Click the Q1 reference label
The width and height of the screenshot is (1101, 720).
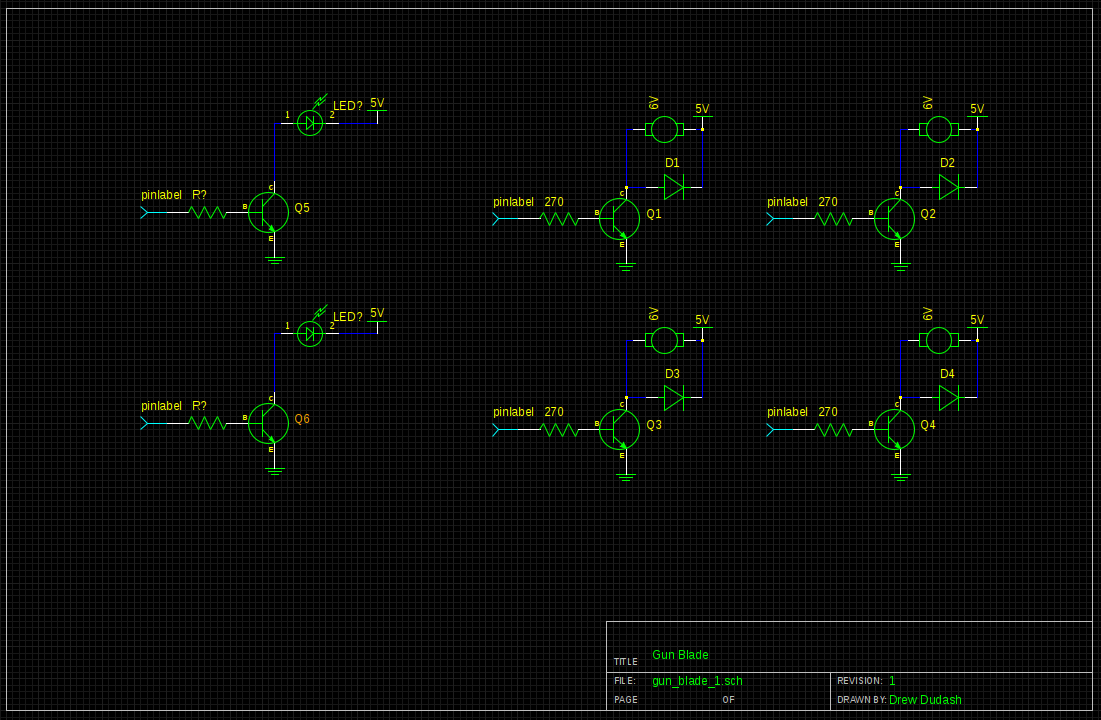tap(654, 214)
